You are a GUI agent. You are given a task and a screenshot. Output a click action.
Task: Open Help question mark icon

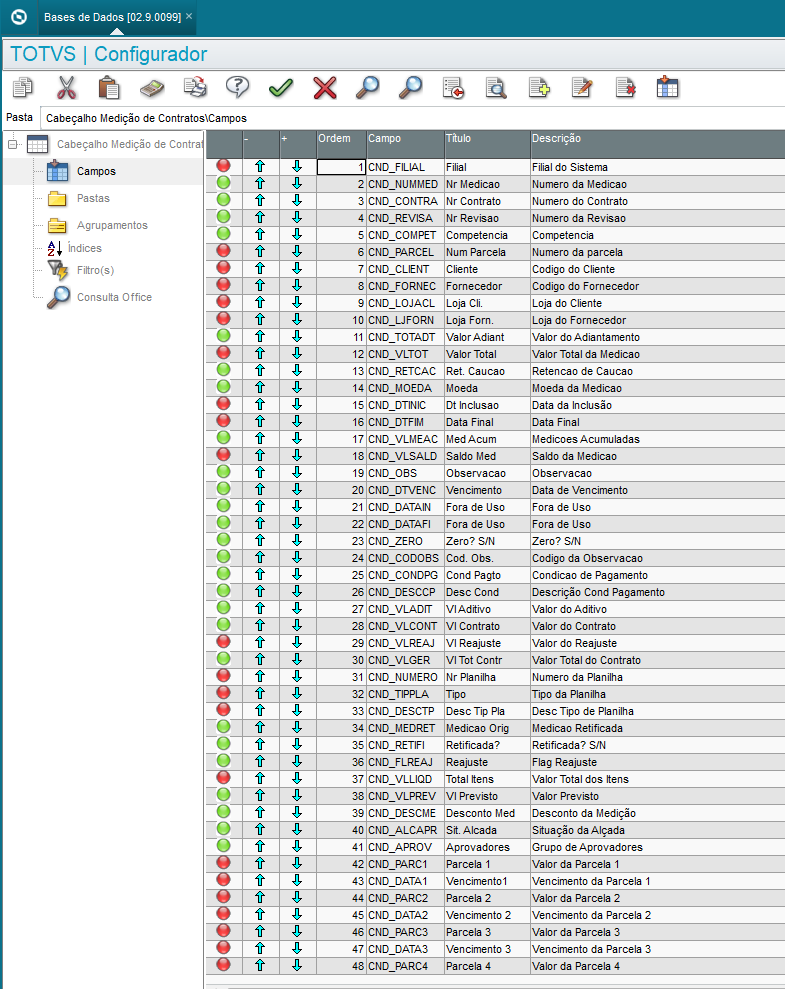(238, 88)
